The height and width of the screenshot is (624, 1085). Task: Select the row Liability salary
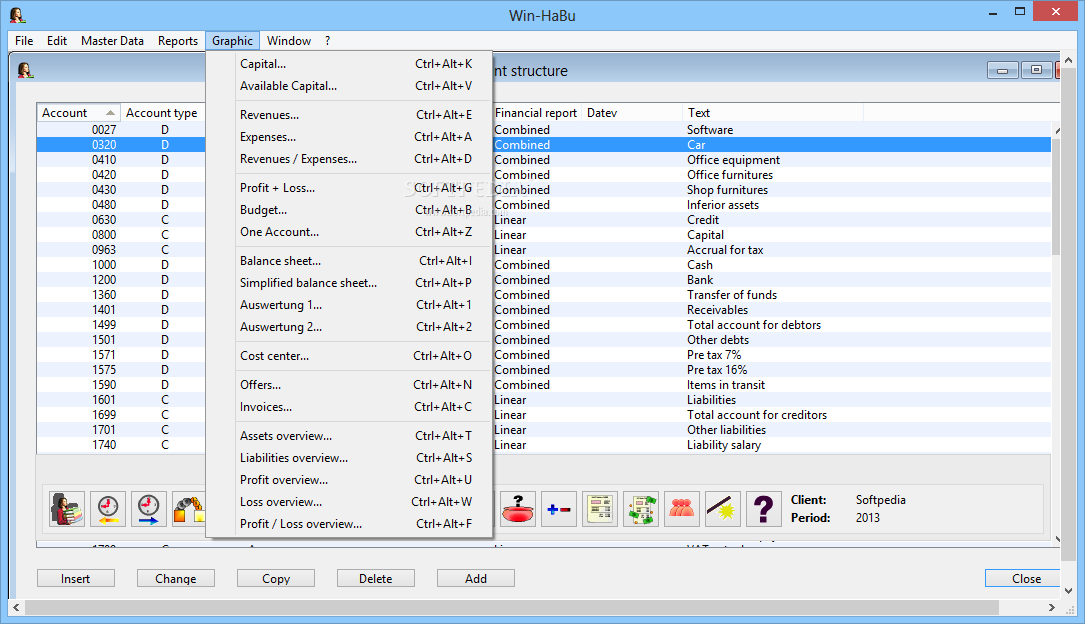coord(544,445)
